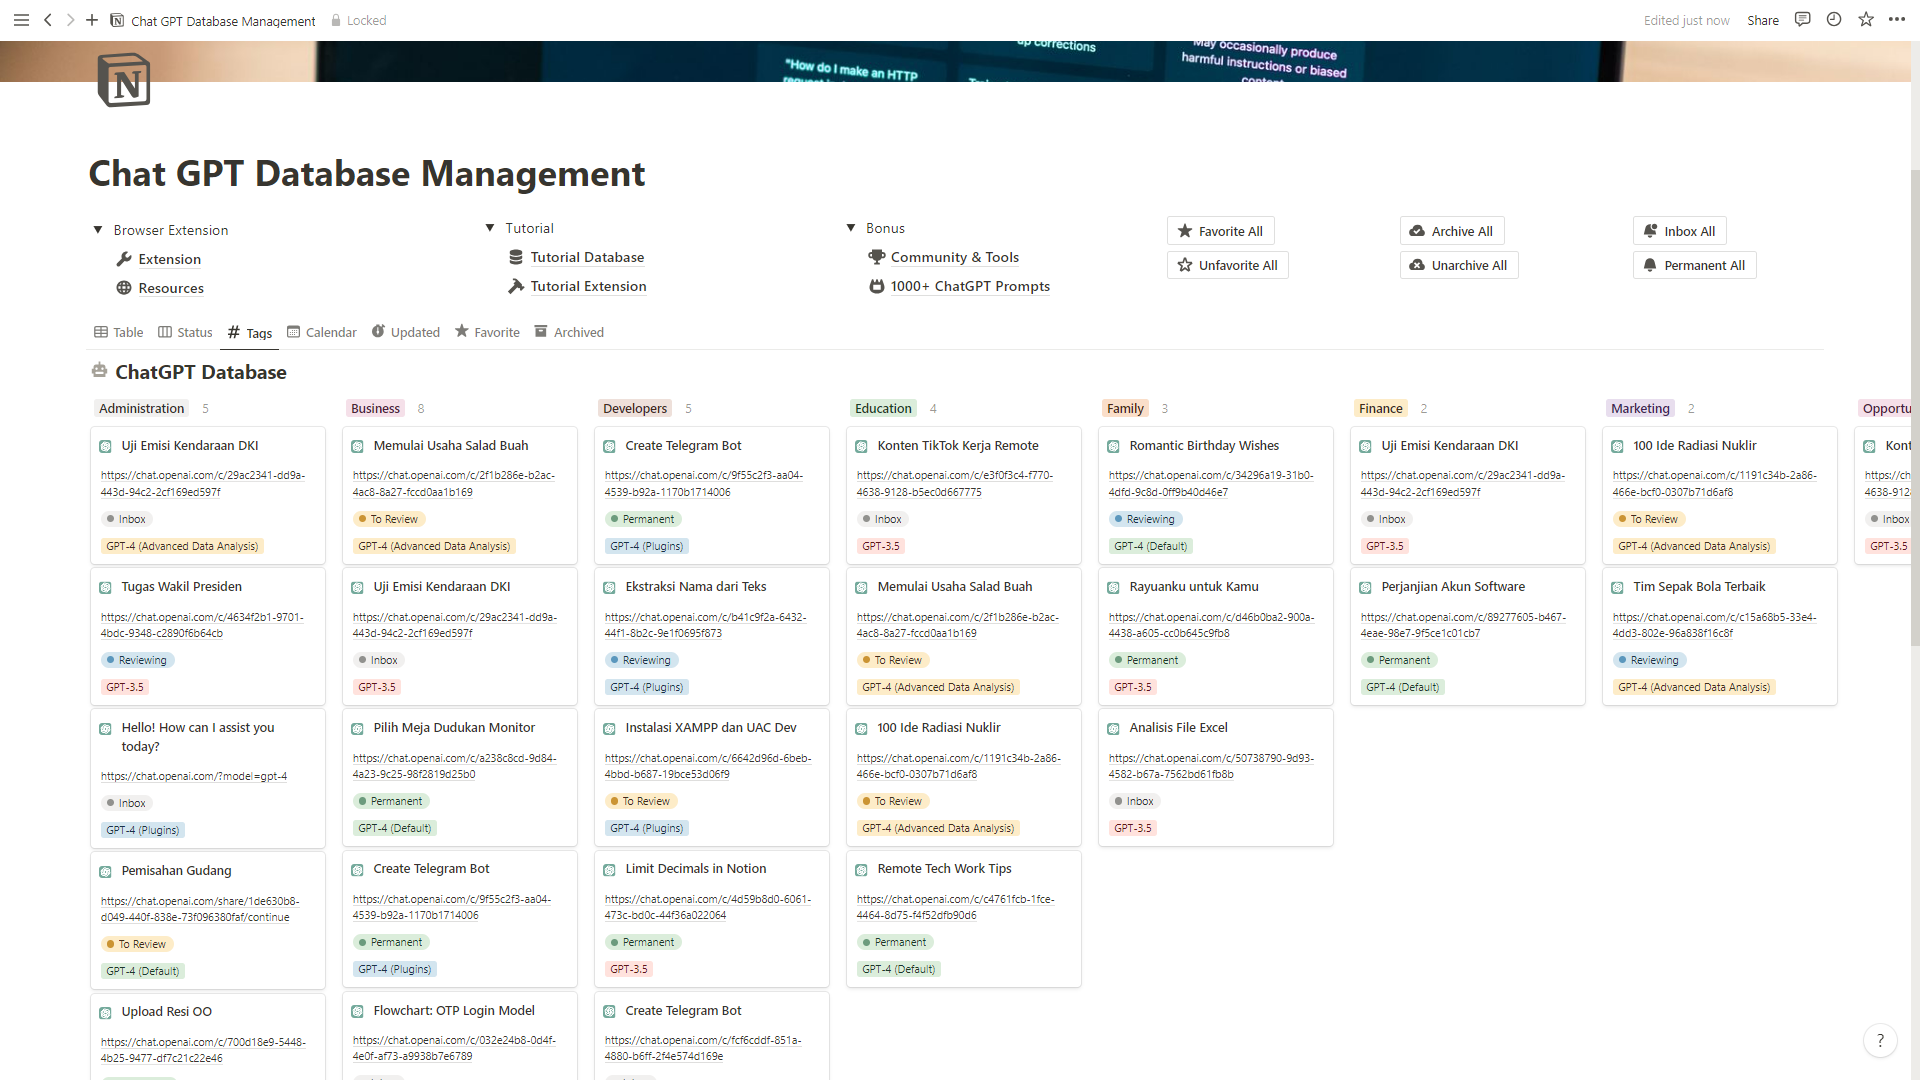Collapse the Browser Extension toggle
This screenshot has height=1080, width=1920.
(x=98, y=230)
